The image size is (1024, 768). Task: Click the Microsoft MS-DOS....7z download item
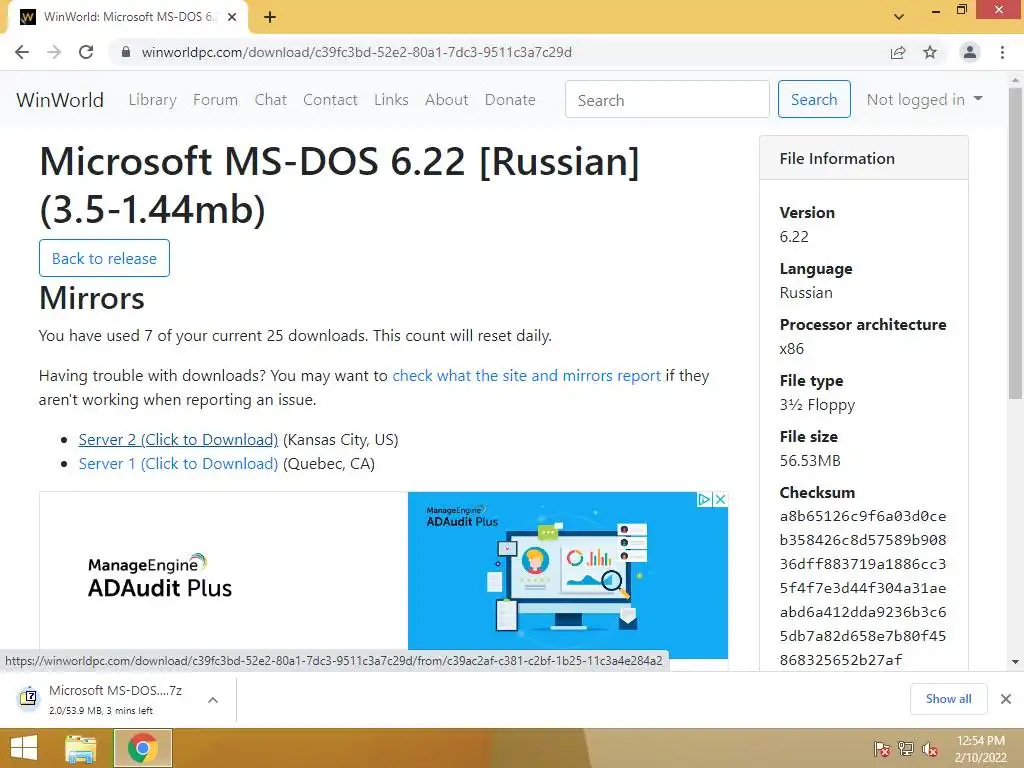click(x=118, y=699)
